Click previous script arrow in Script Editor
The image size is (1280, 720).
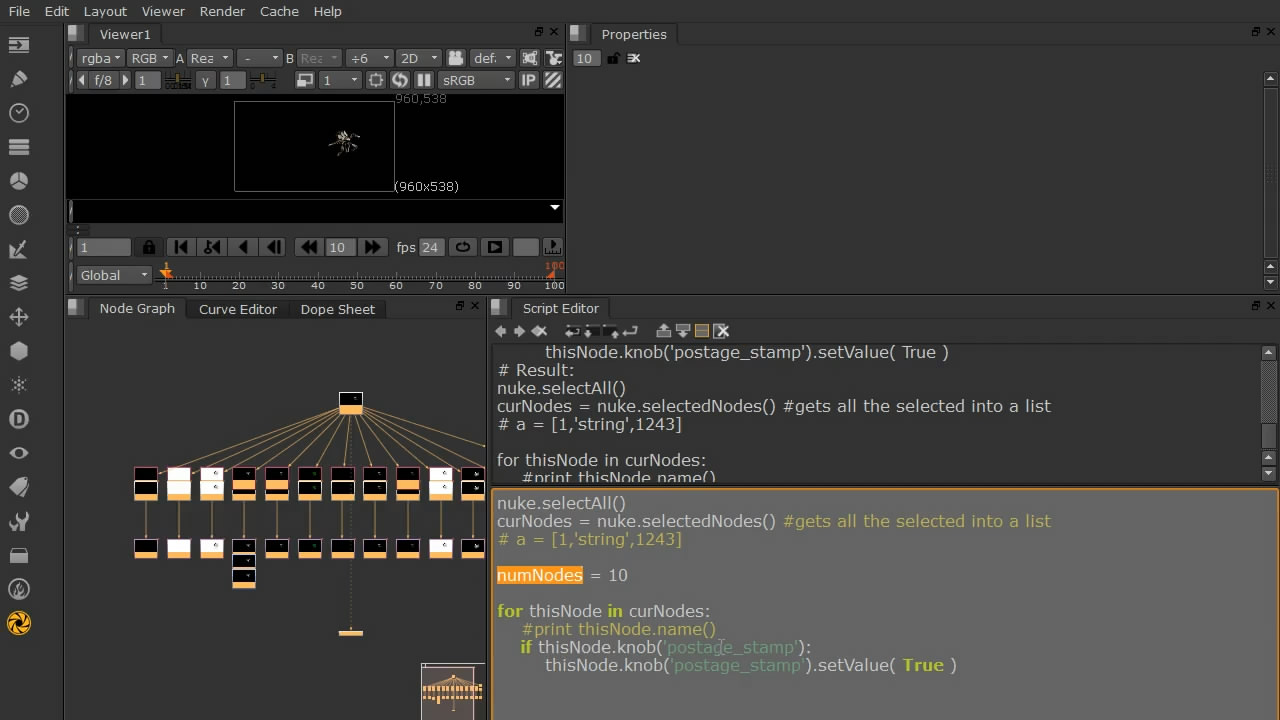pyautogui.click(x=501, y=331)
